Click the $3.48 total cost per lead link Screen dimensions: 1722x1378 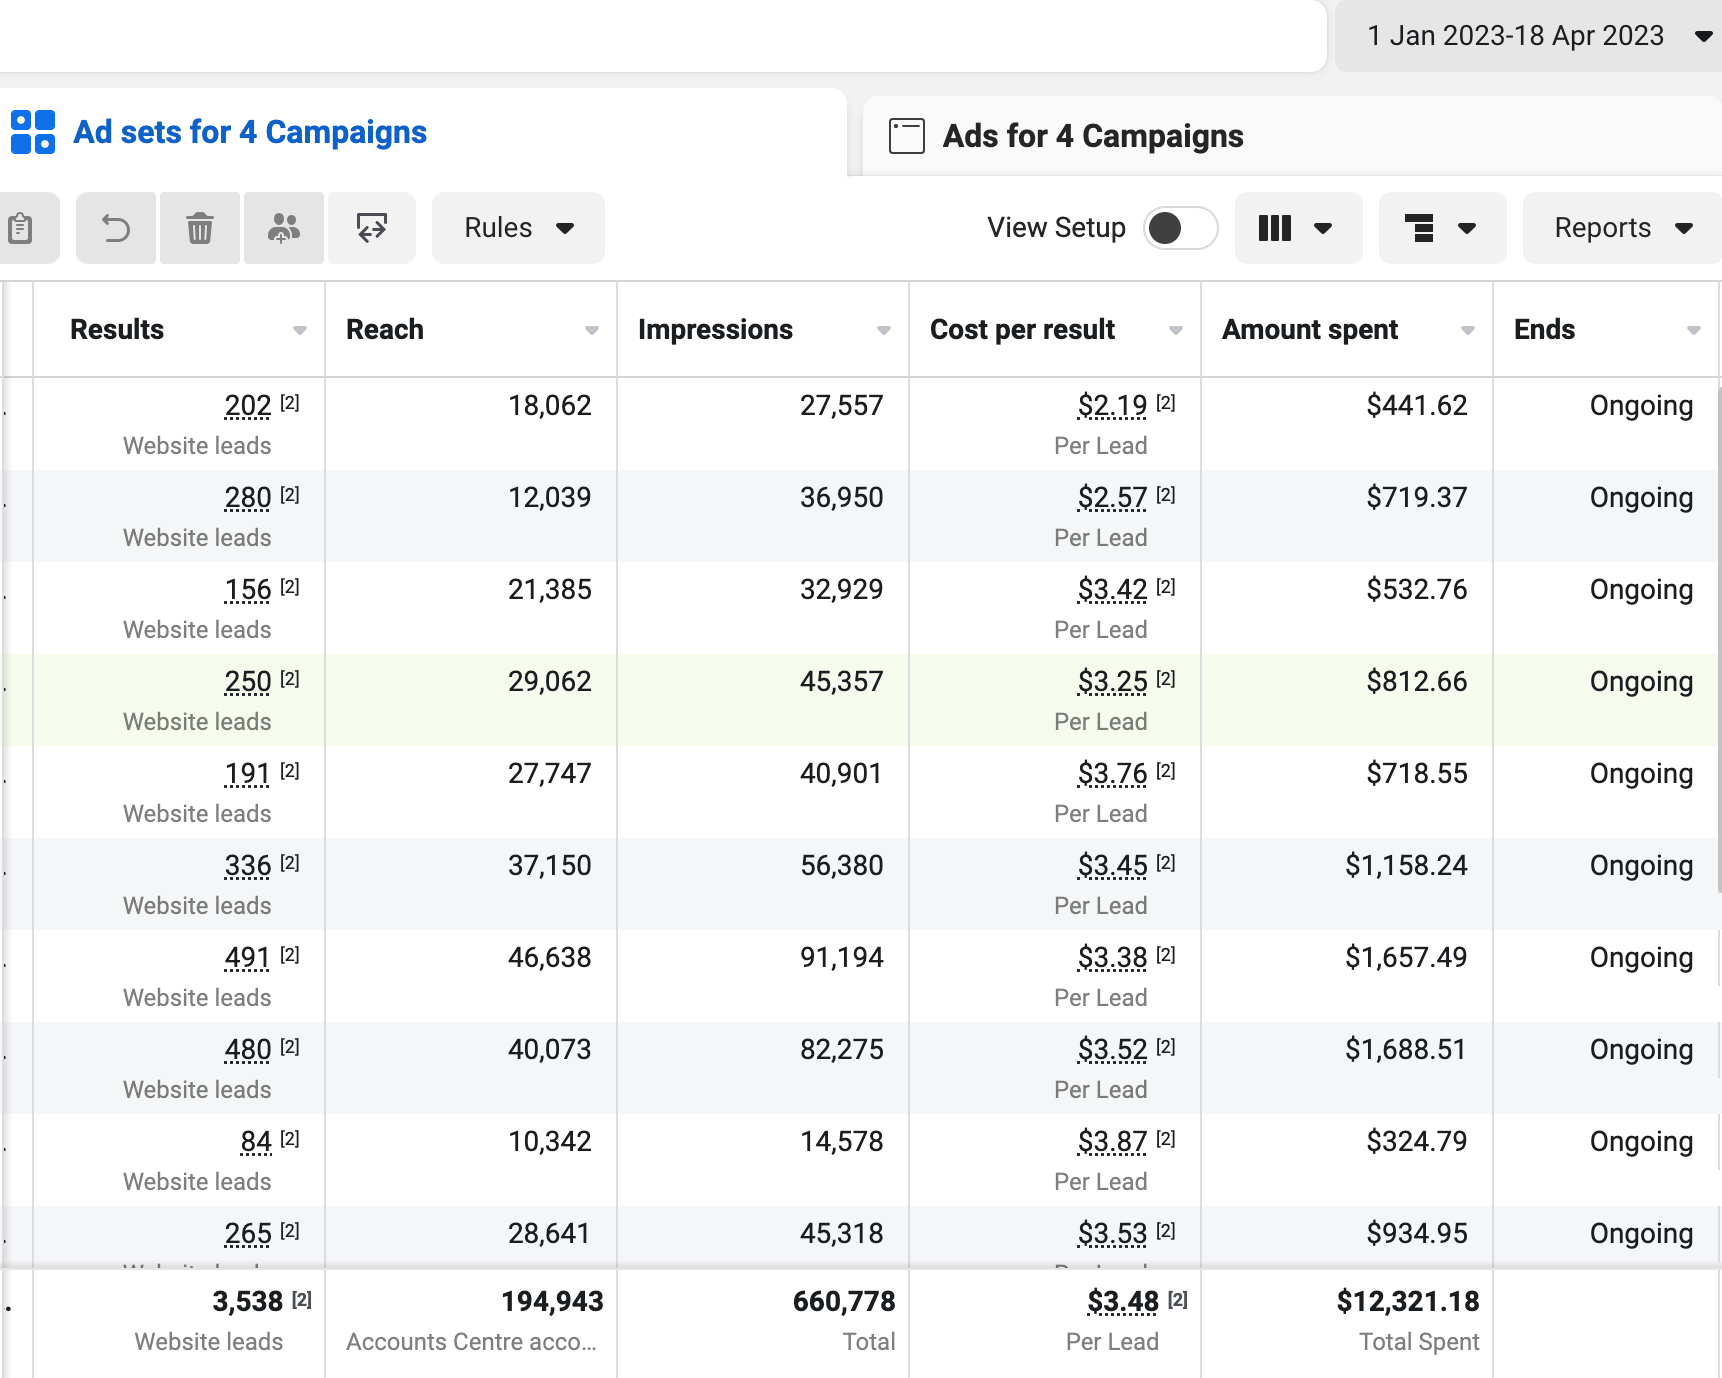click(x=1122, y=1302)
